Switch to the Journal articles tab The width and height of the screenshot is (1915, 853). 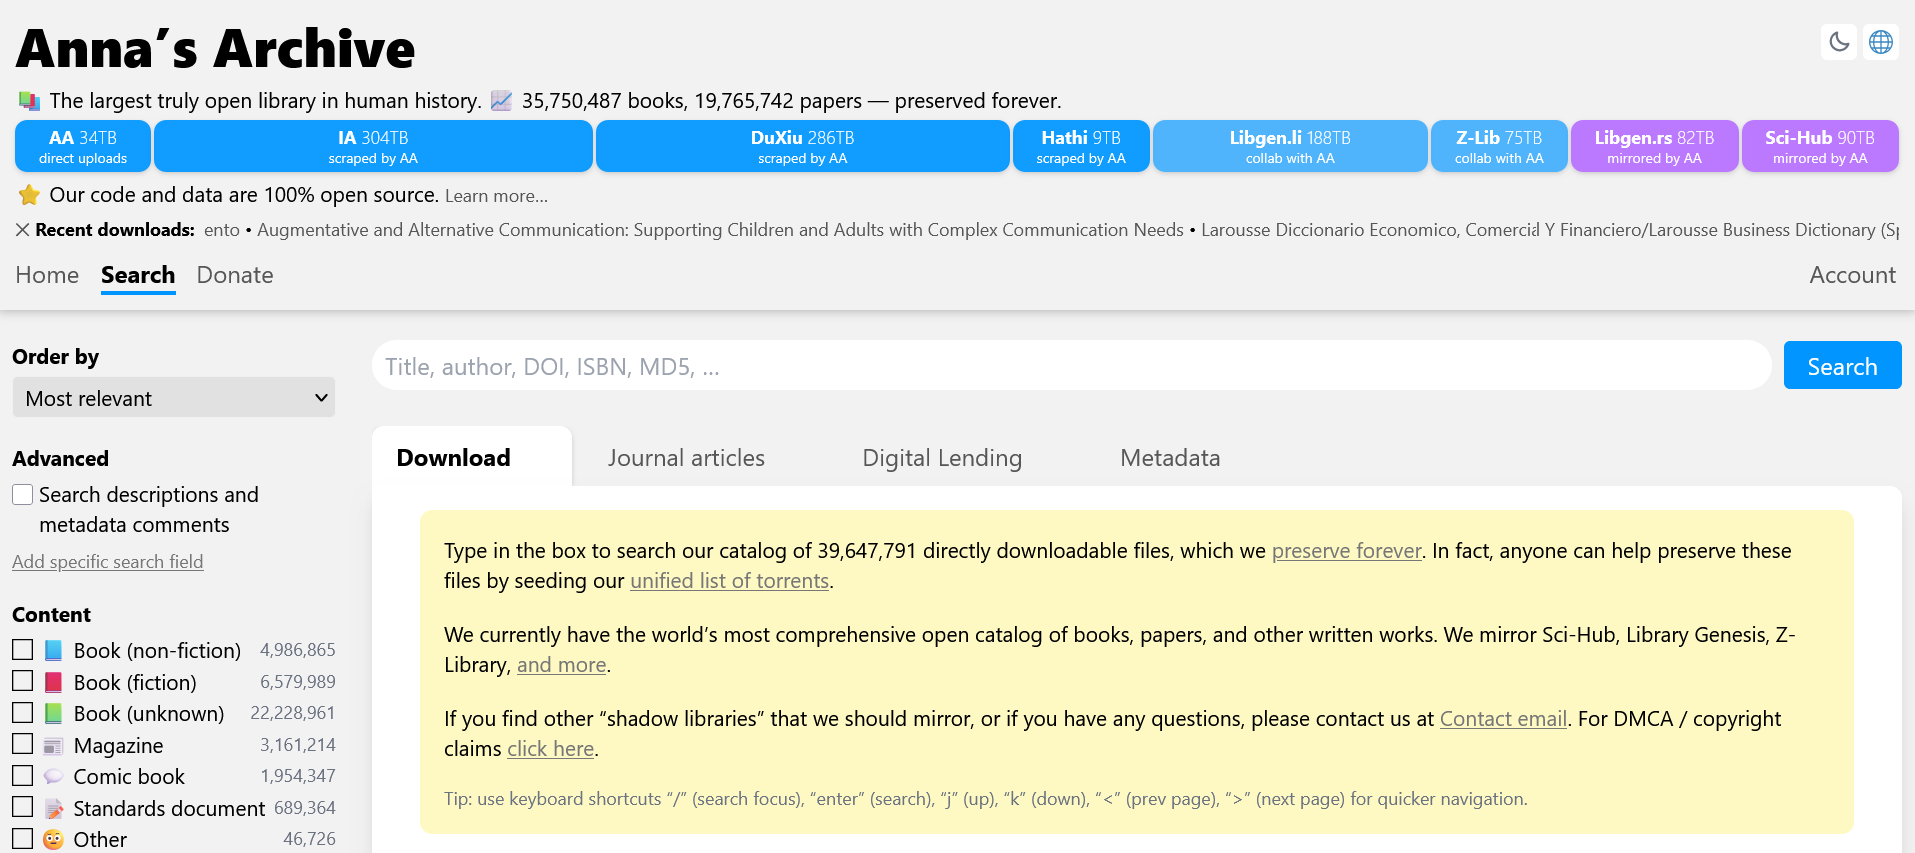click(686, 458)
